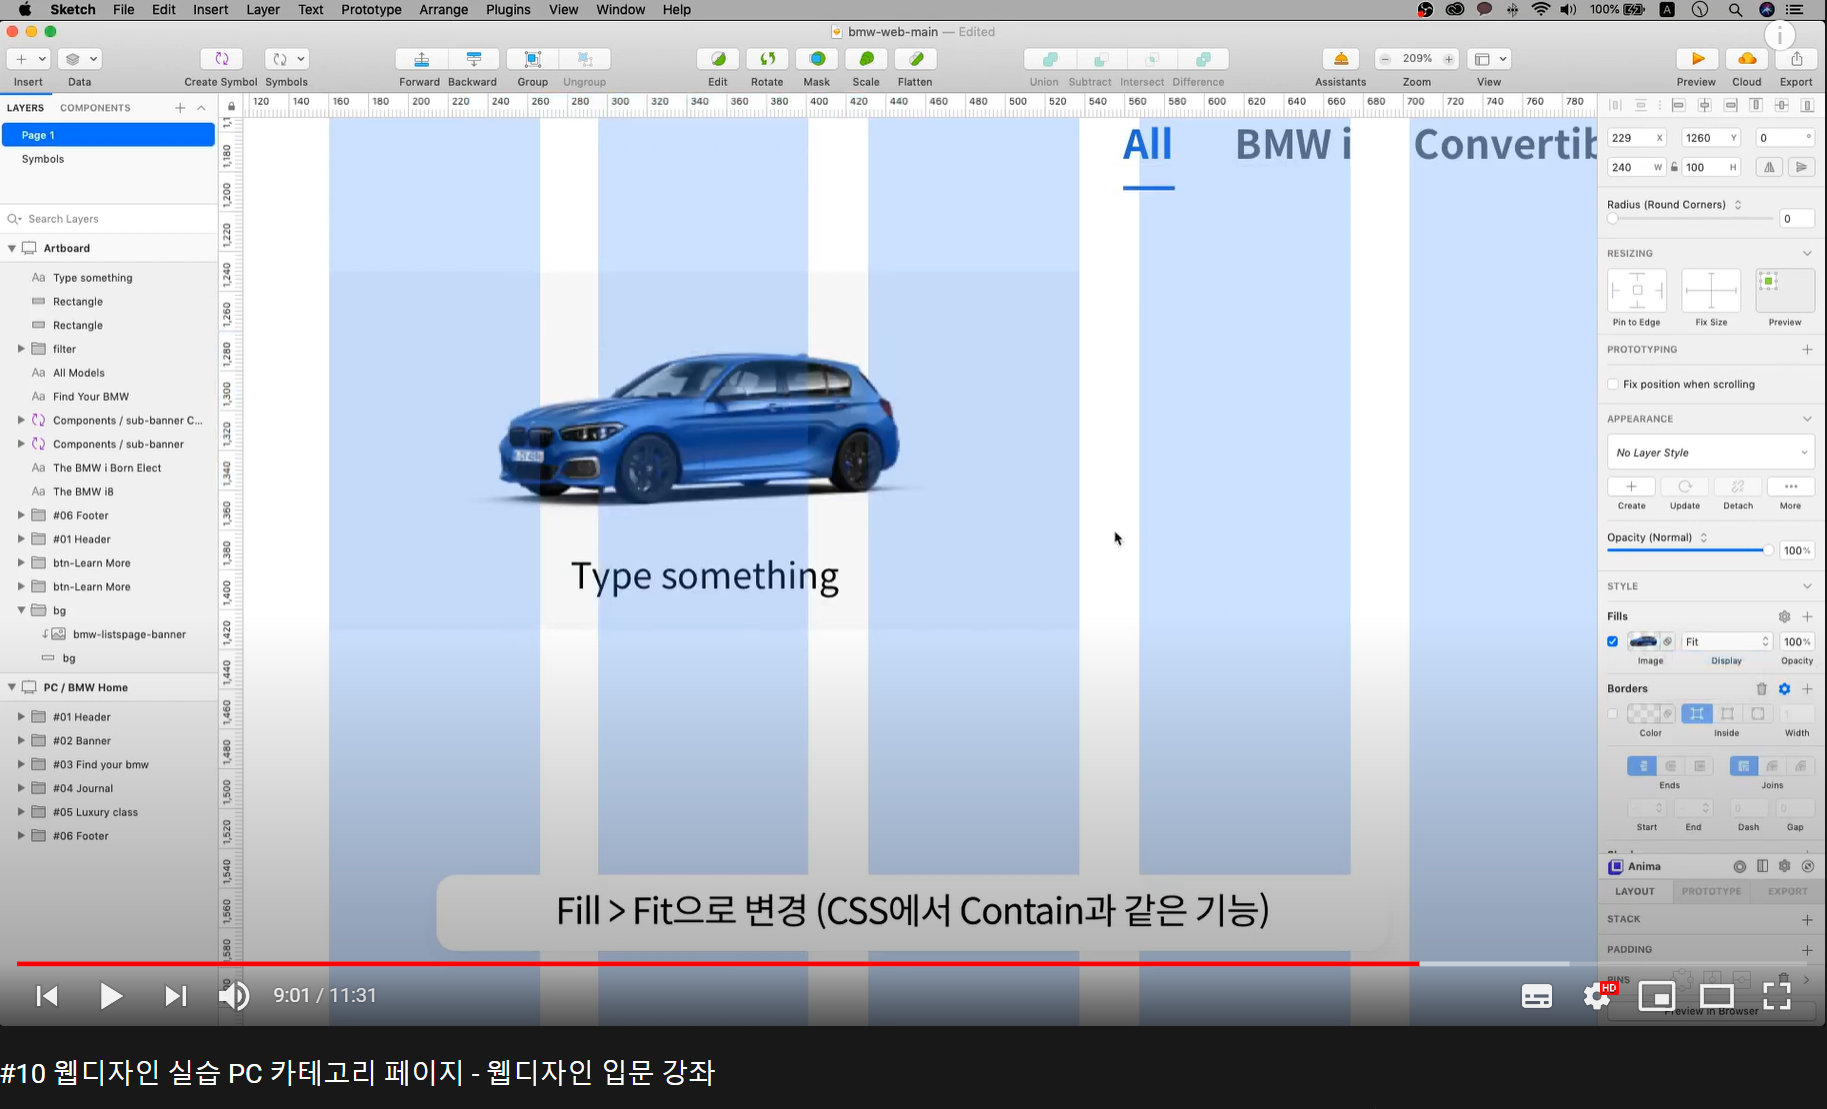This screenshot has width=1827, height=1109.
Task: Click the Search Layers field
Action: (108, 219)
